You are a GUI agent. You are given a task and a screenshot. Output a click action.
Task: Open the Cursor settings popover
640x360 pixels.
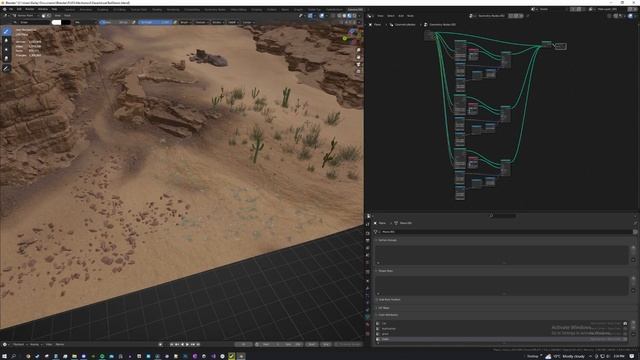[x=248, y=22]
